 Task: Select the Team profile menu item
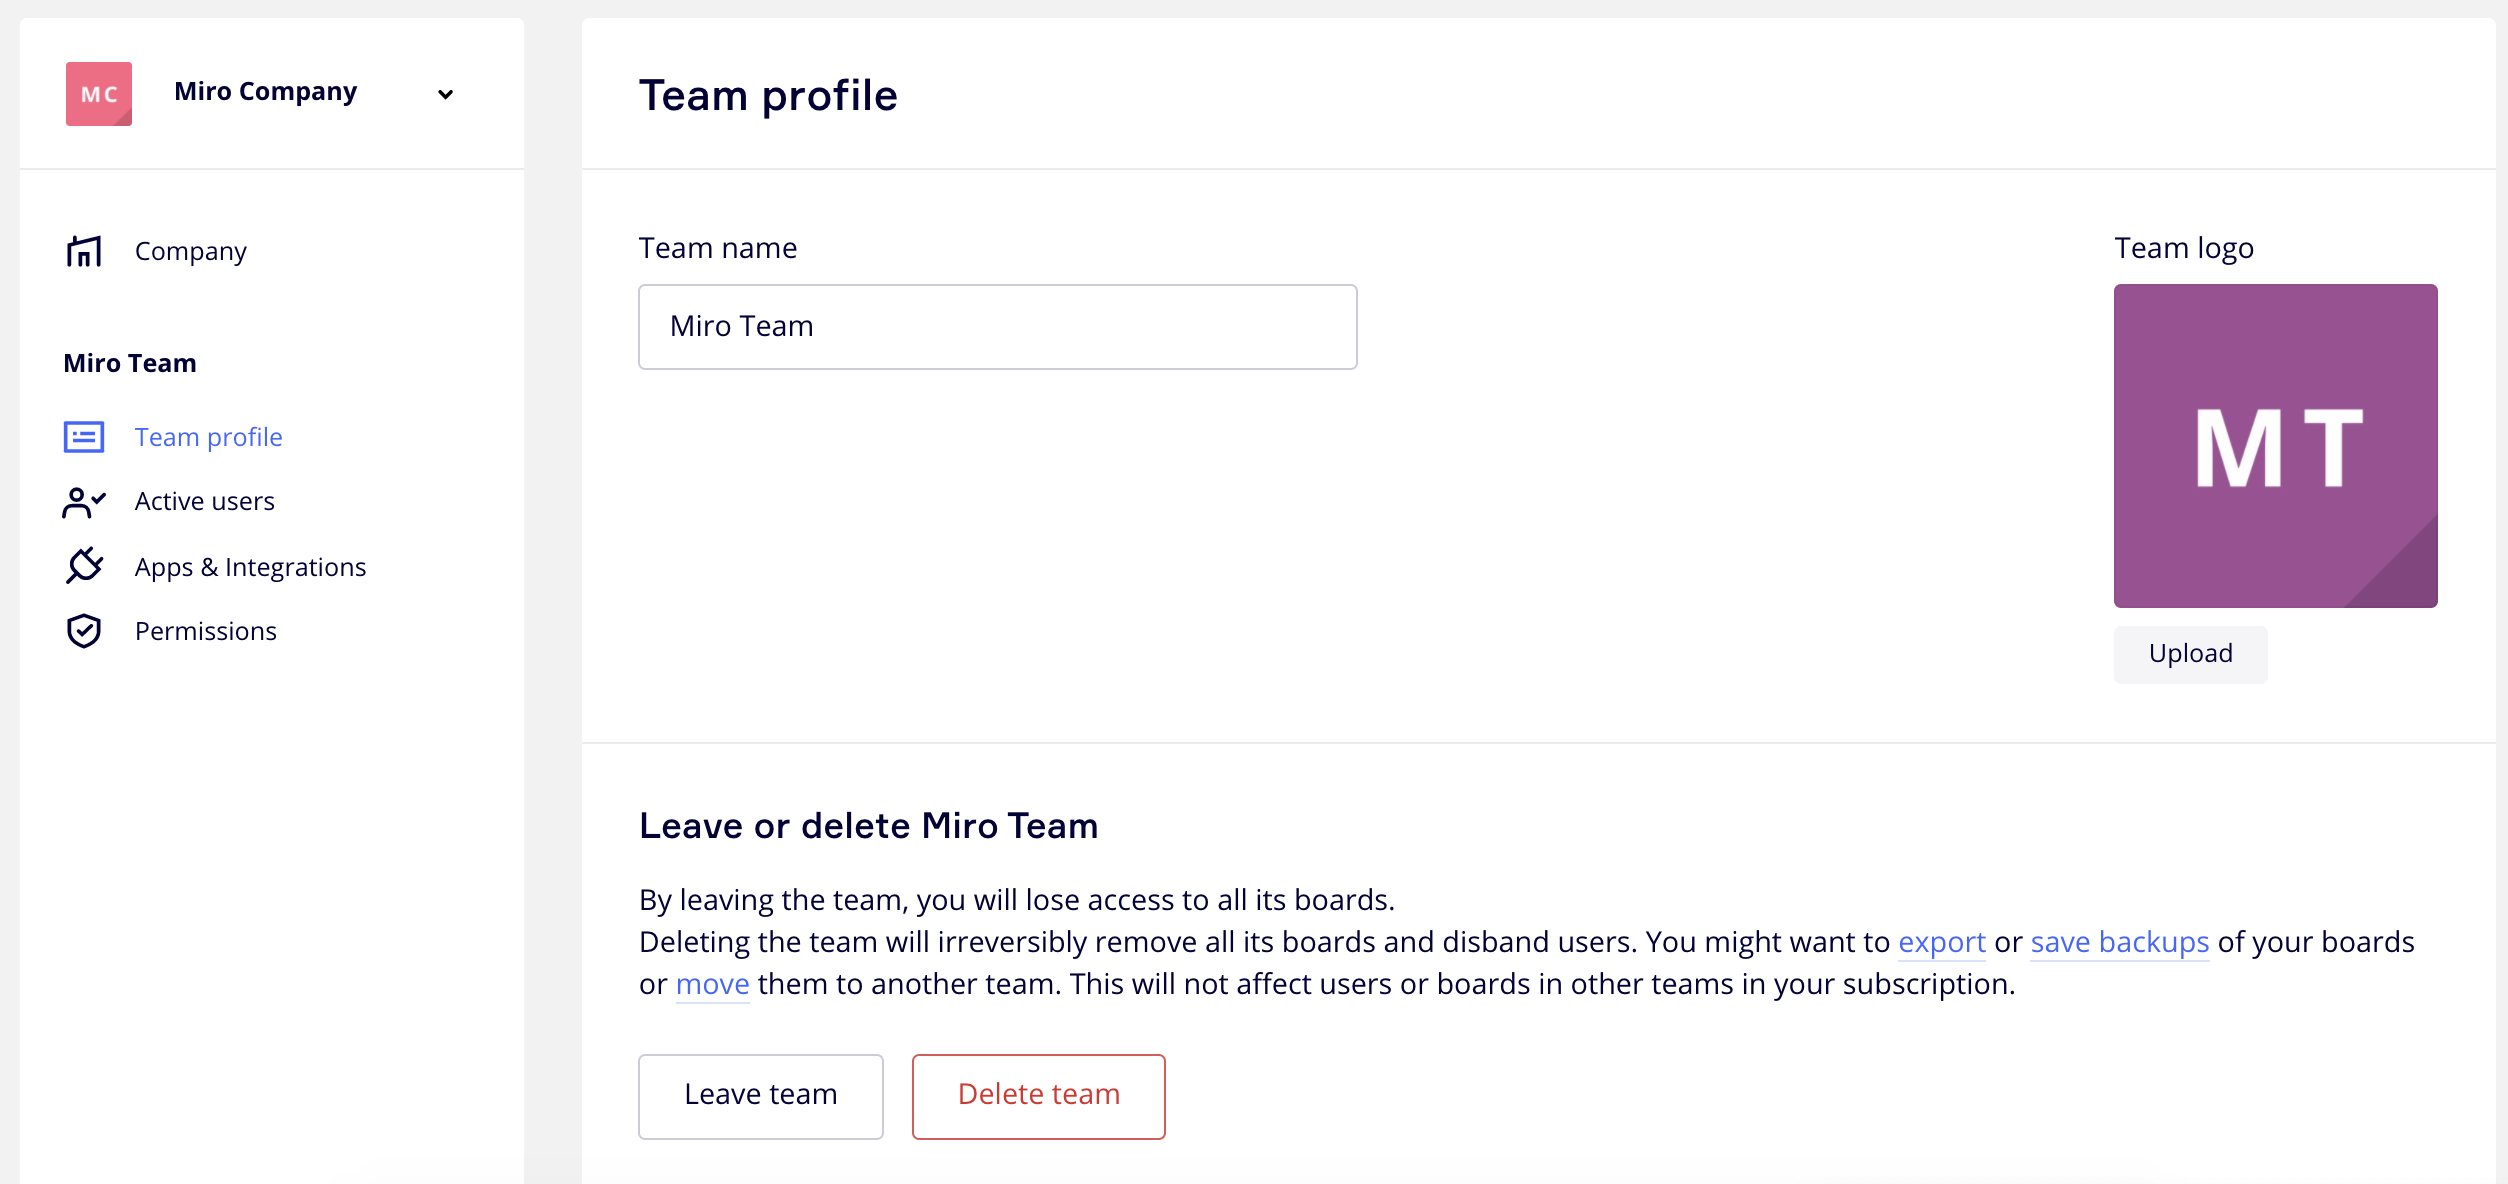[208, 437]
